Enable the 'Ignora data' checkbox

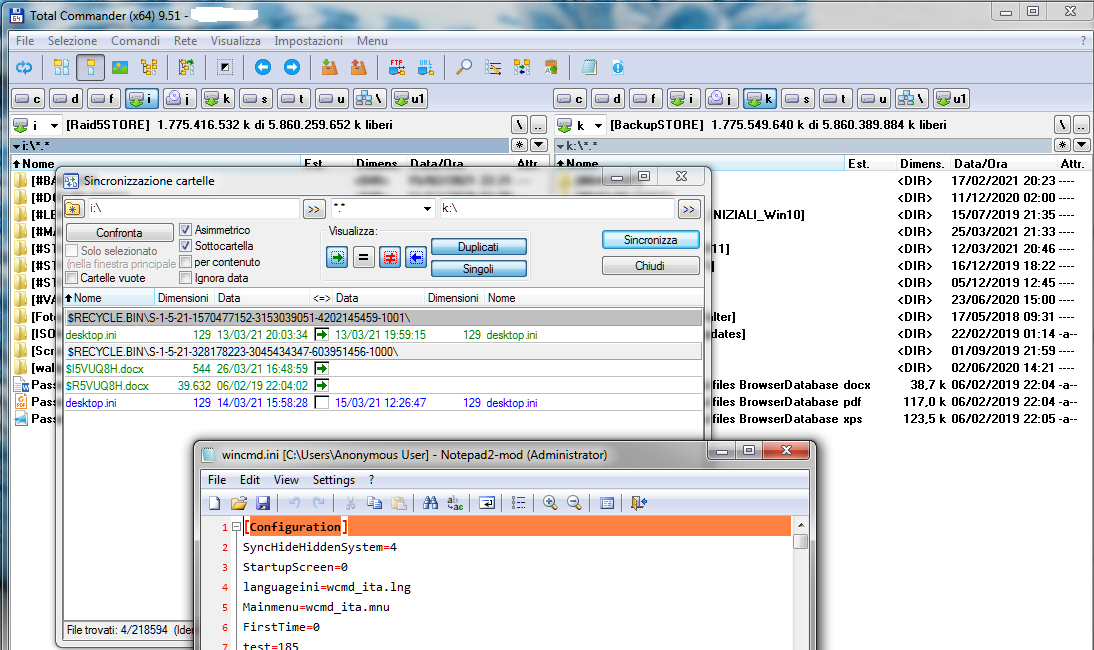[x=186, y=278]
